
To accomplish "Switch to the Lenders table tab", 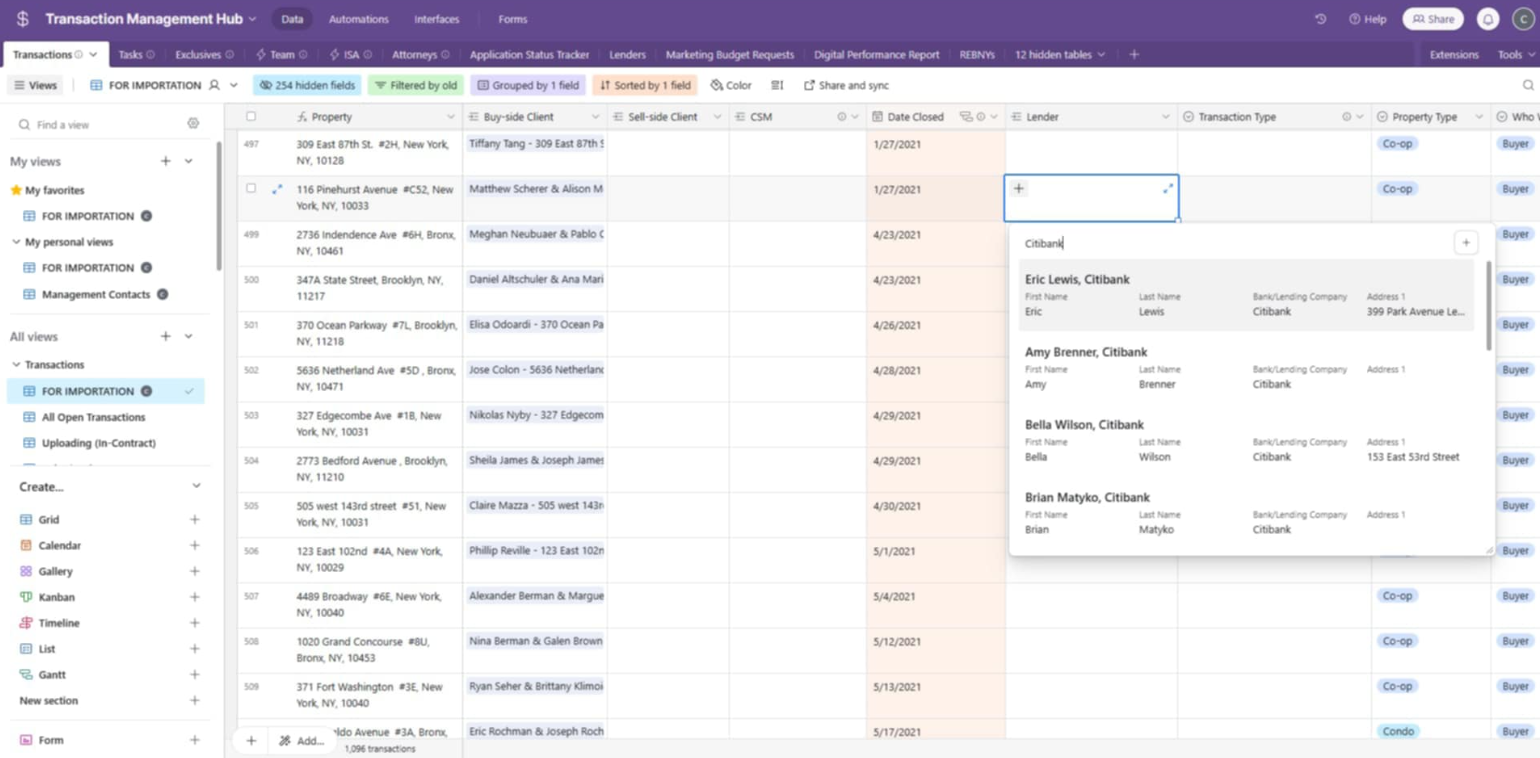I will point(627,55).
